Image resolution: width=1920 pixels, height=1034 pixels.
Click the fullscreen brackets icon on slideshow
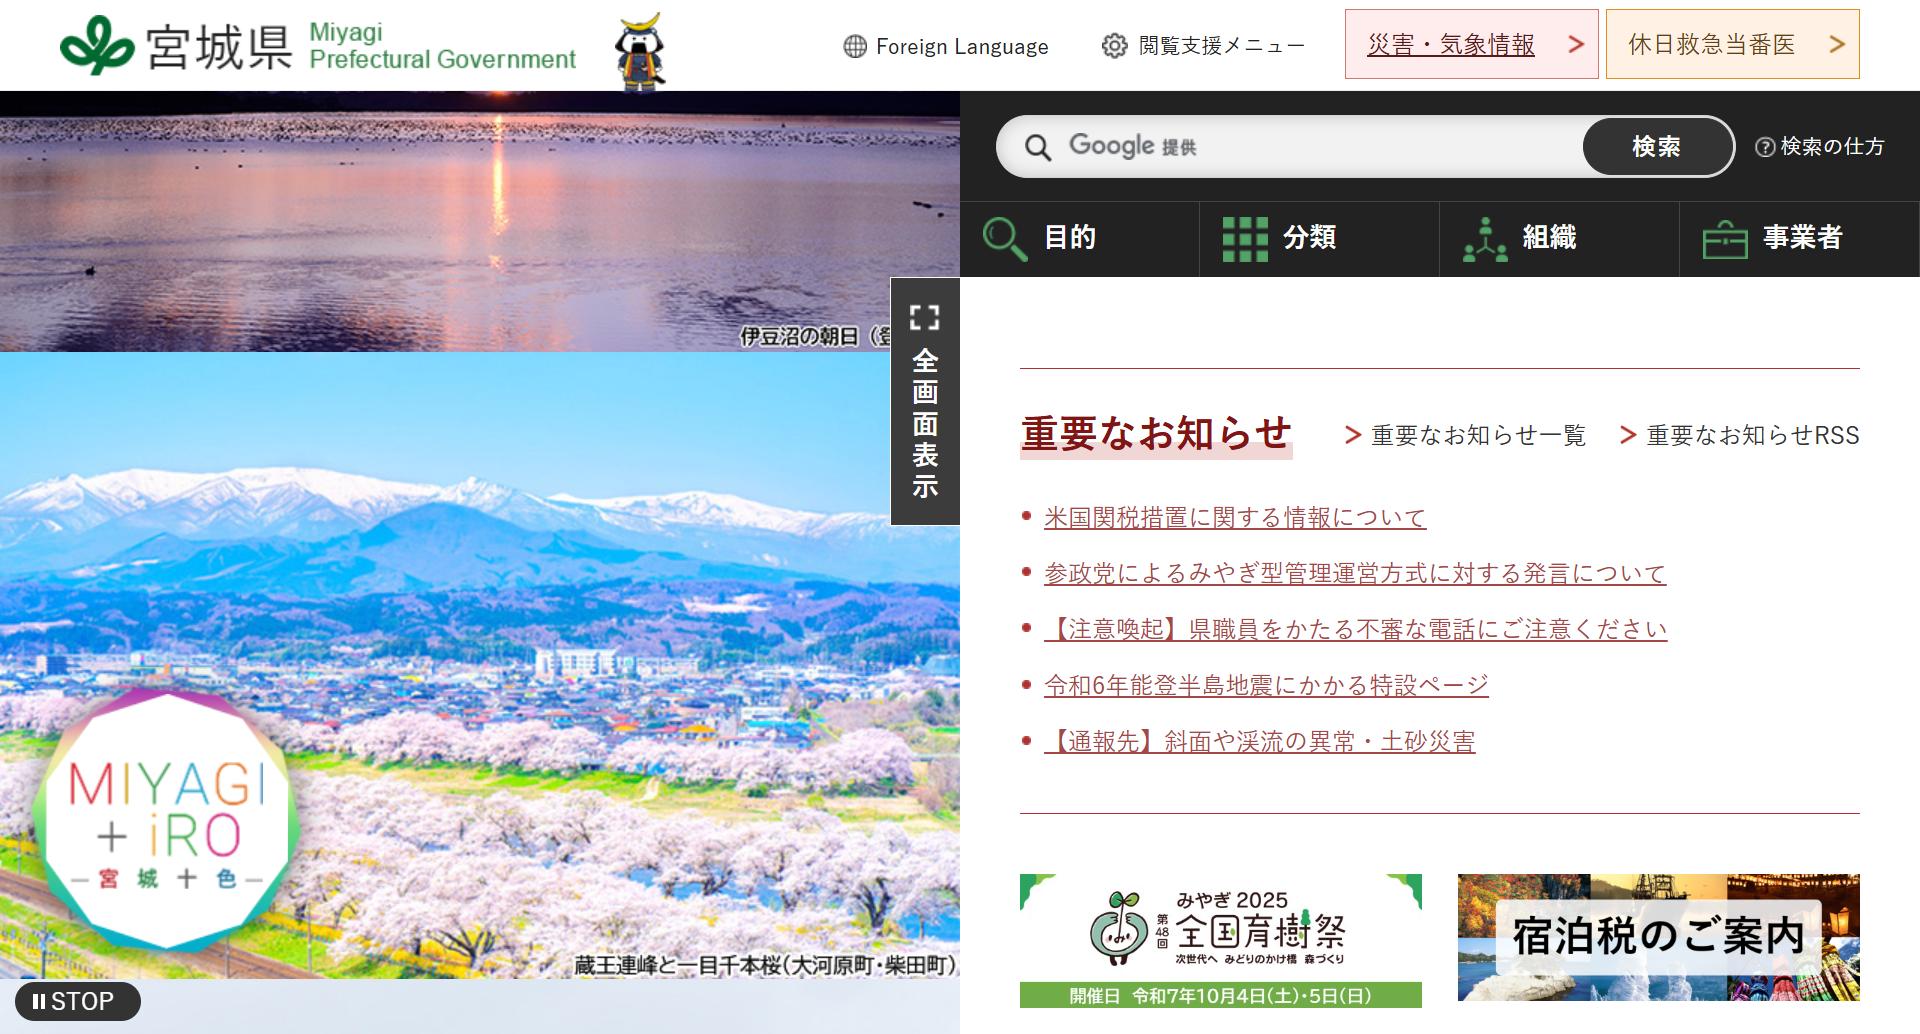[925, 318]
